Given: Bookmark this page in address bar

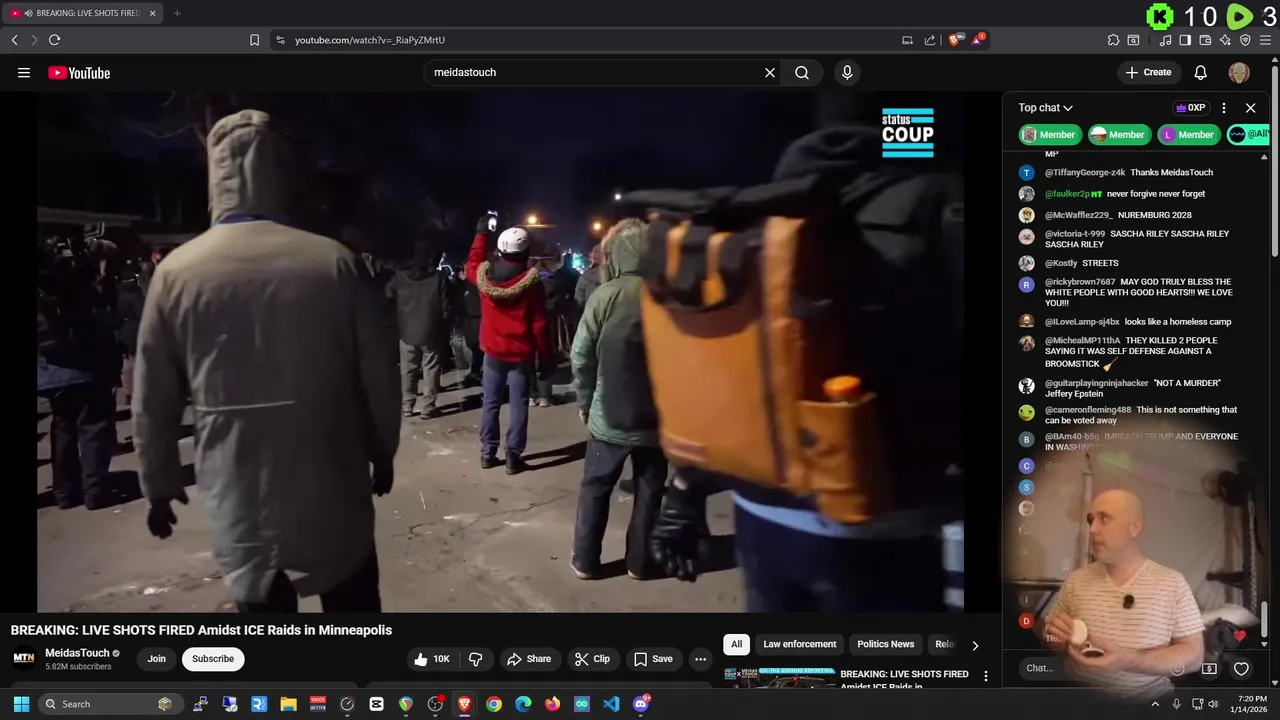Looking at the screenshot, I should [x=254, y=40].
